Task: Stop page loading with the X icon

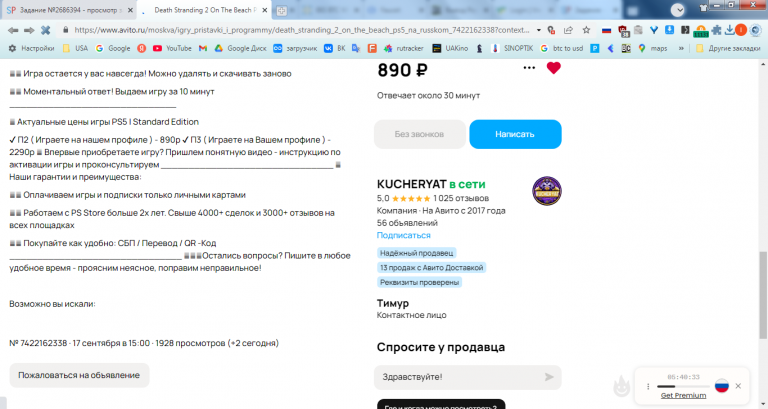Action: point(46,30)
